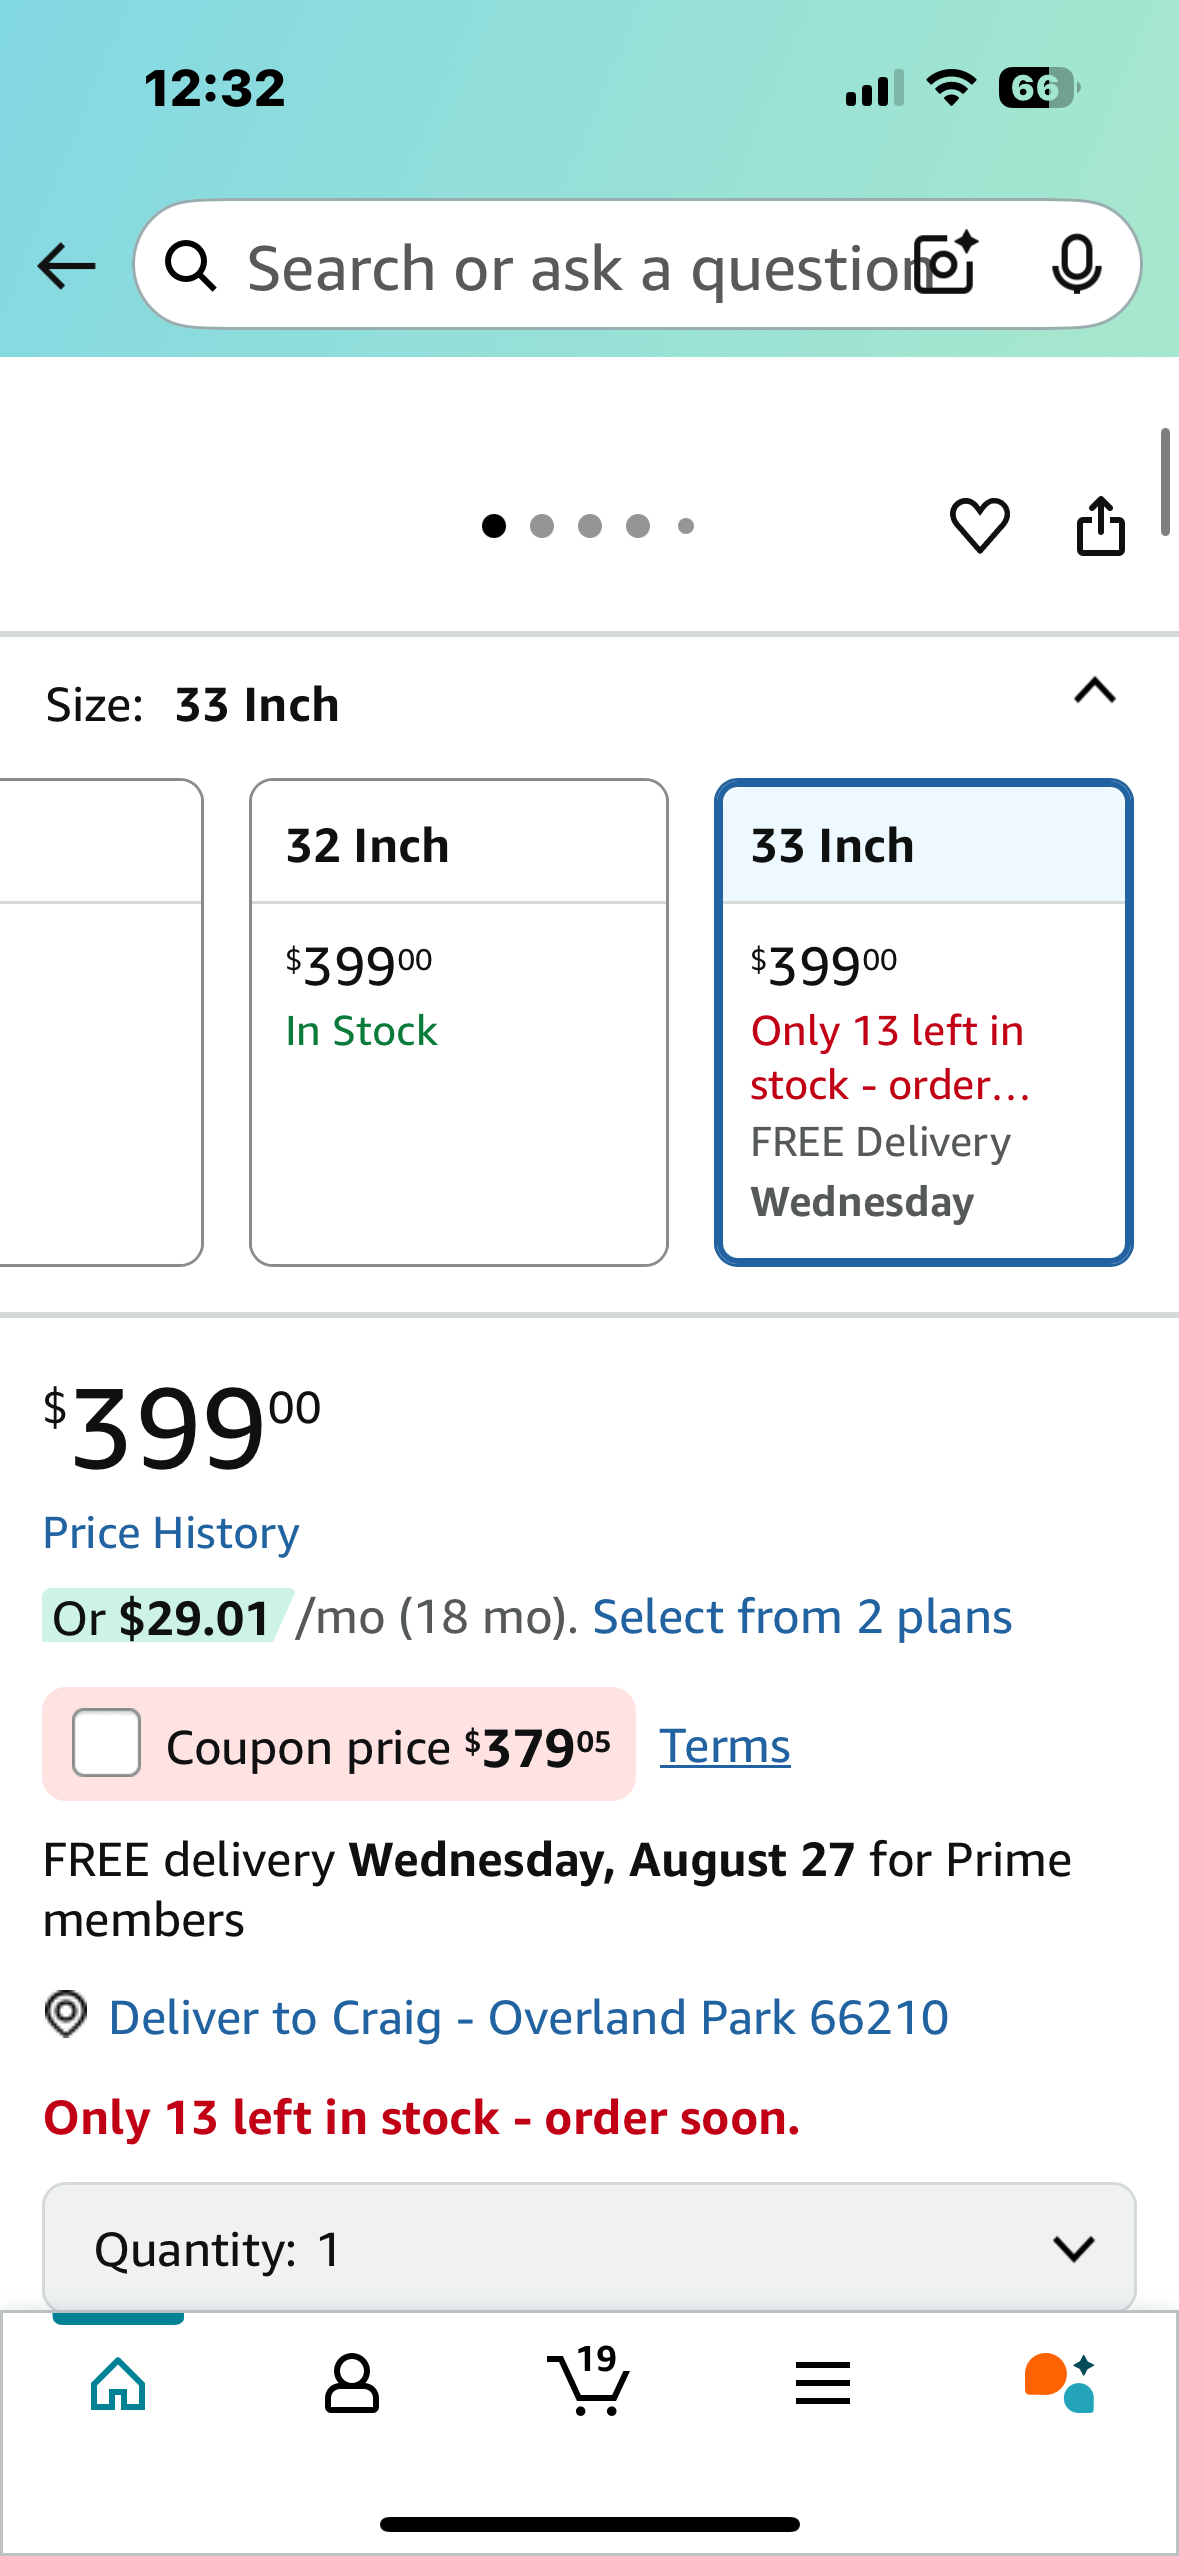Open the Rufus AI assistant icon
The image size is (1179, 2556).
click(x=1060, y=2382)
